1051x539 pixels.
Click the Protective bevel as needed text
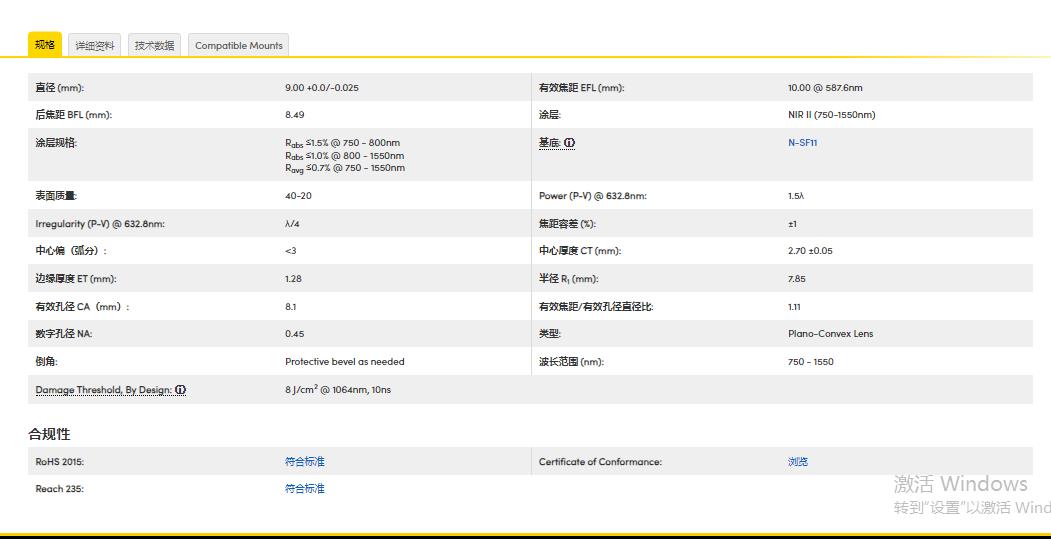pos(344,362)
